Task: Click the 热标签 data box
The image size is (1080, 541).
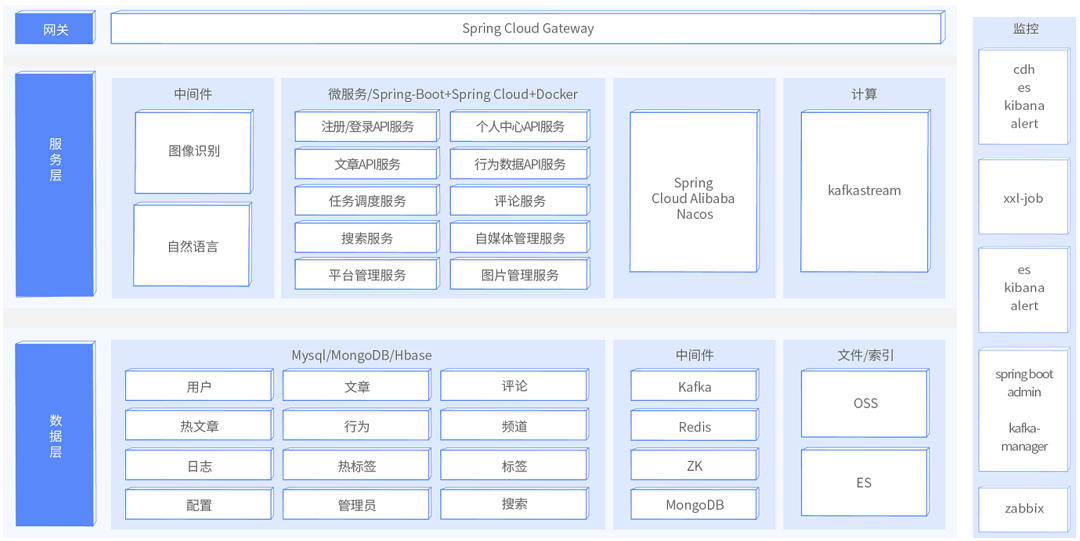Action: 356,466
